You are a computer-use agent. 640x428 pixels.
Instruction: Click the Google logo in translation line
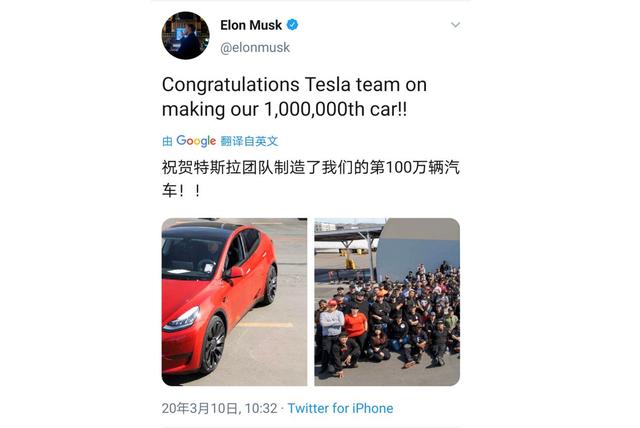tap(197, 142)
